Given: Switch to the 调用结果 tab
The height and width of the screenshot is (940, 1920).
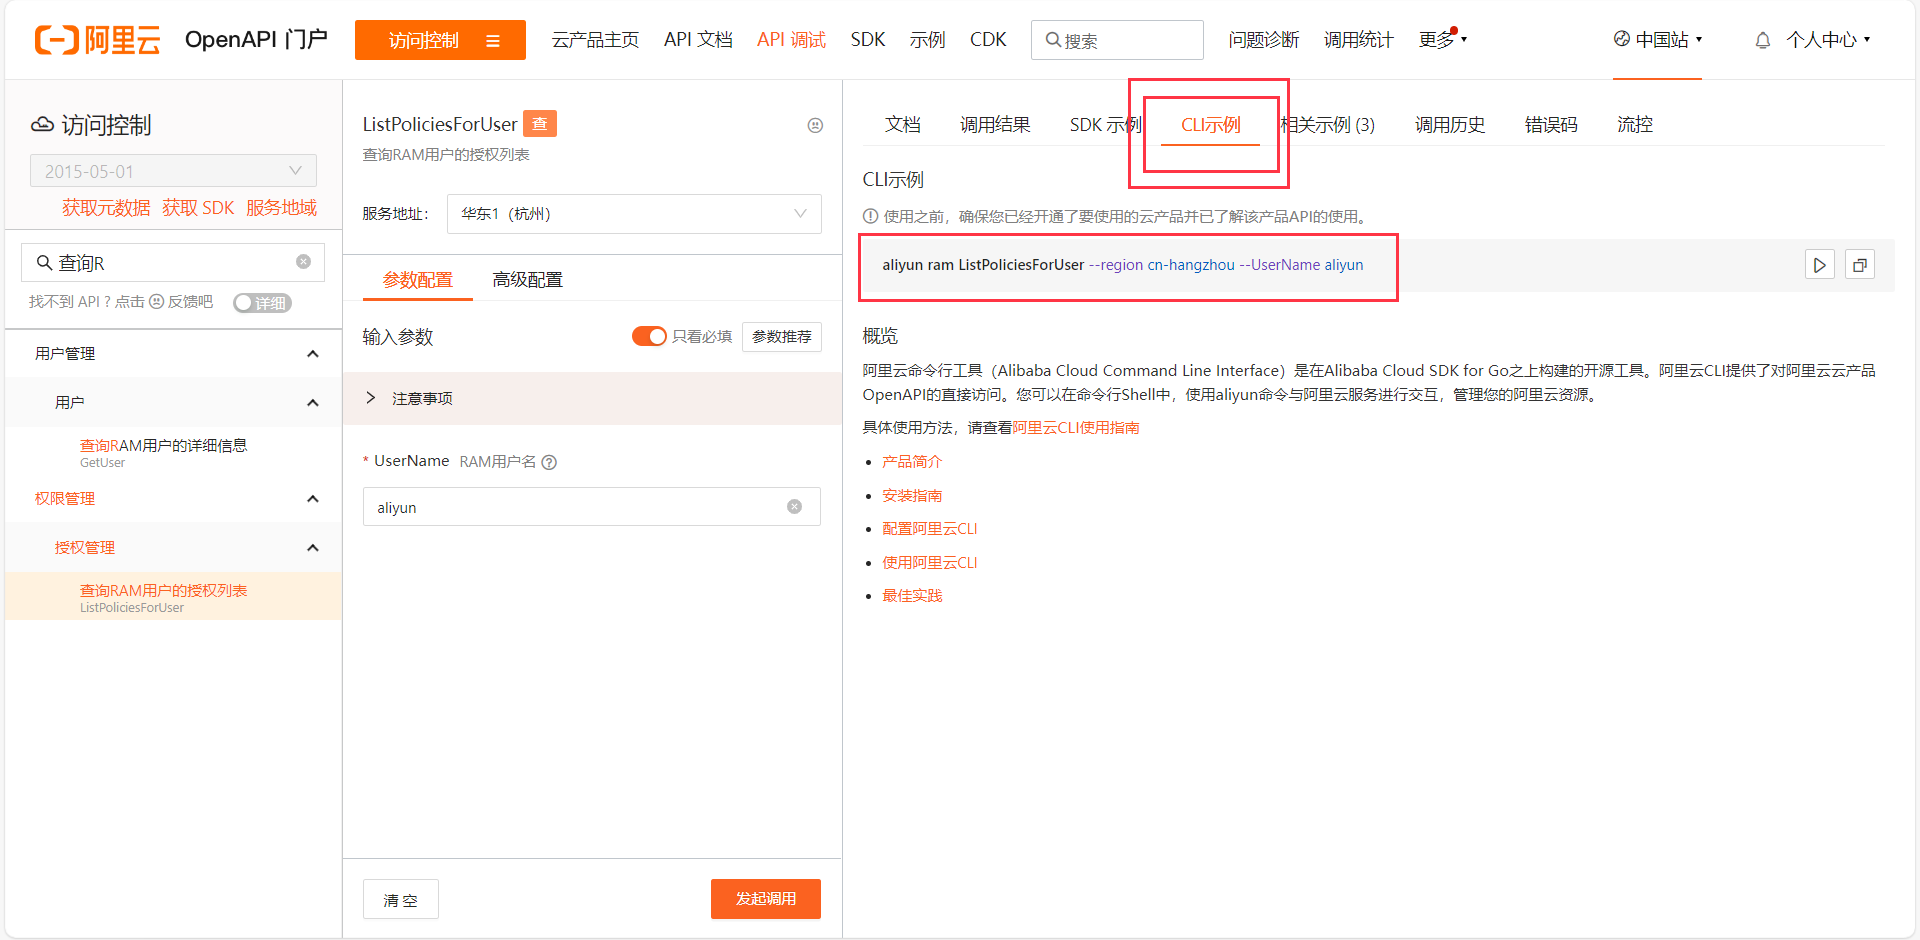Looking at the screenshot, I should click(x=995, y=125).
